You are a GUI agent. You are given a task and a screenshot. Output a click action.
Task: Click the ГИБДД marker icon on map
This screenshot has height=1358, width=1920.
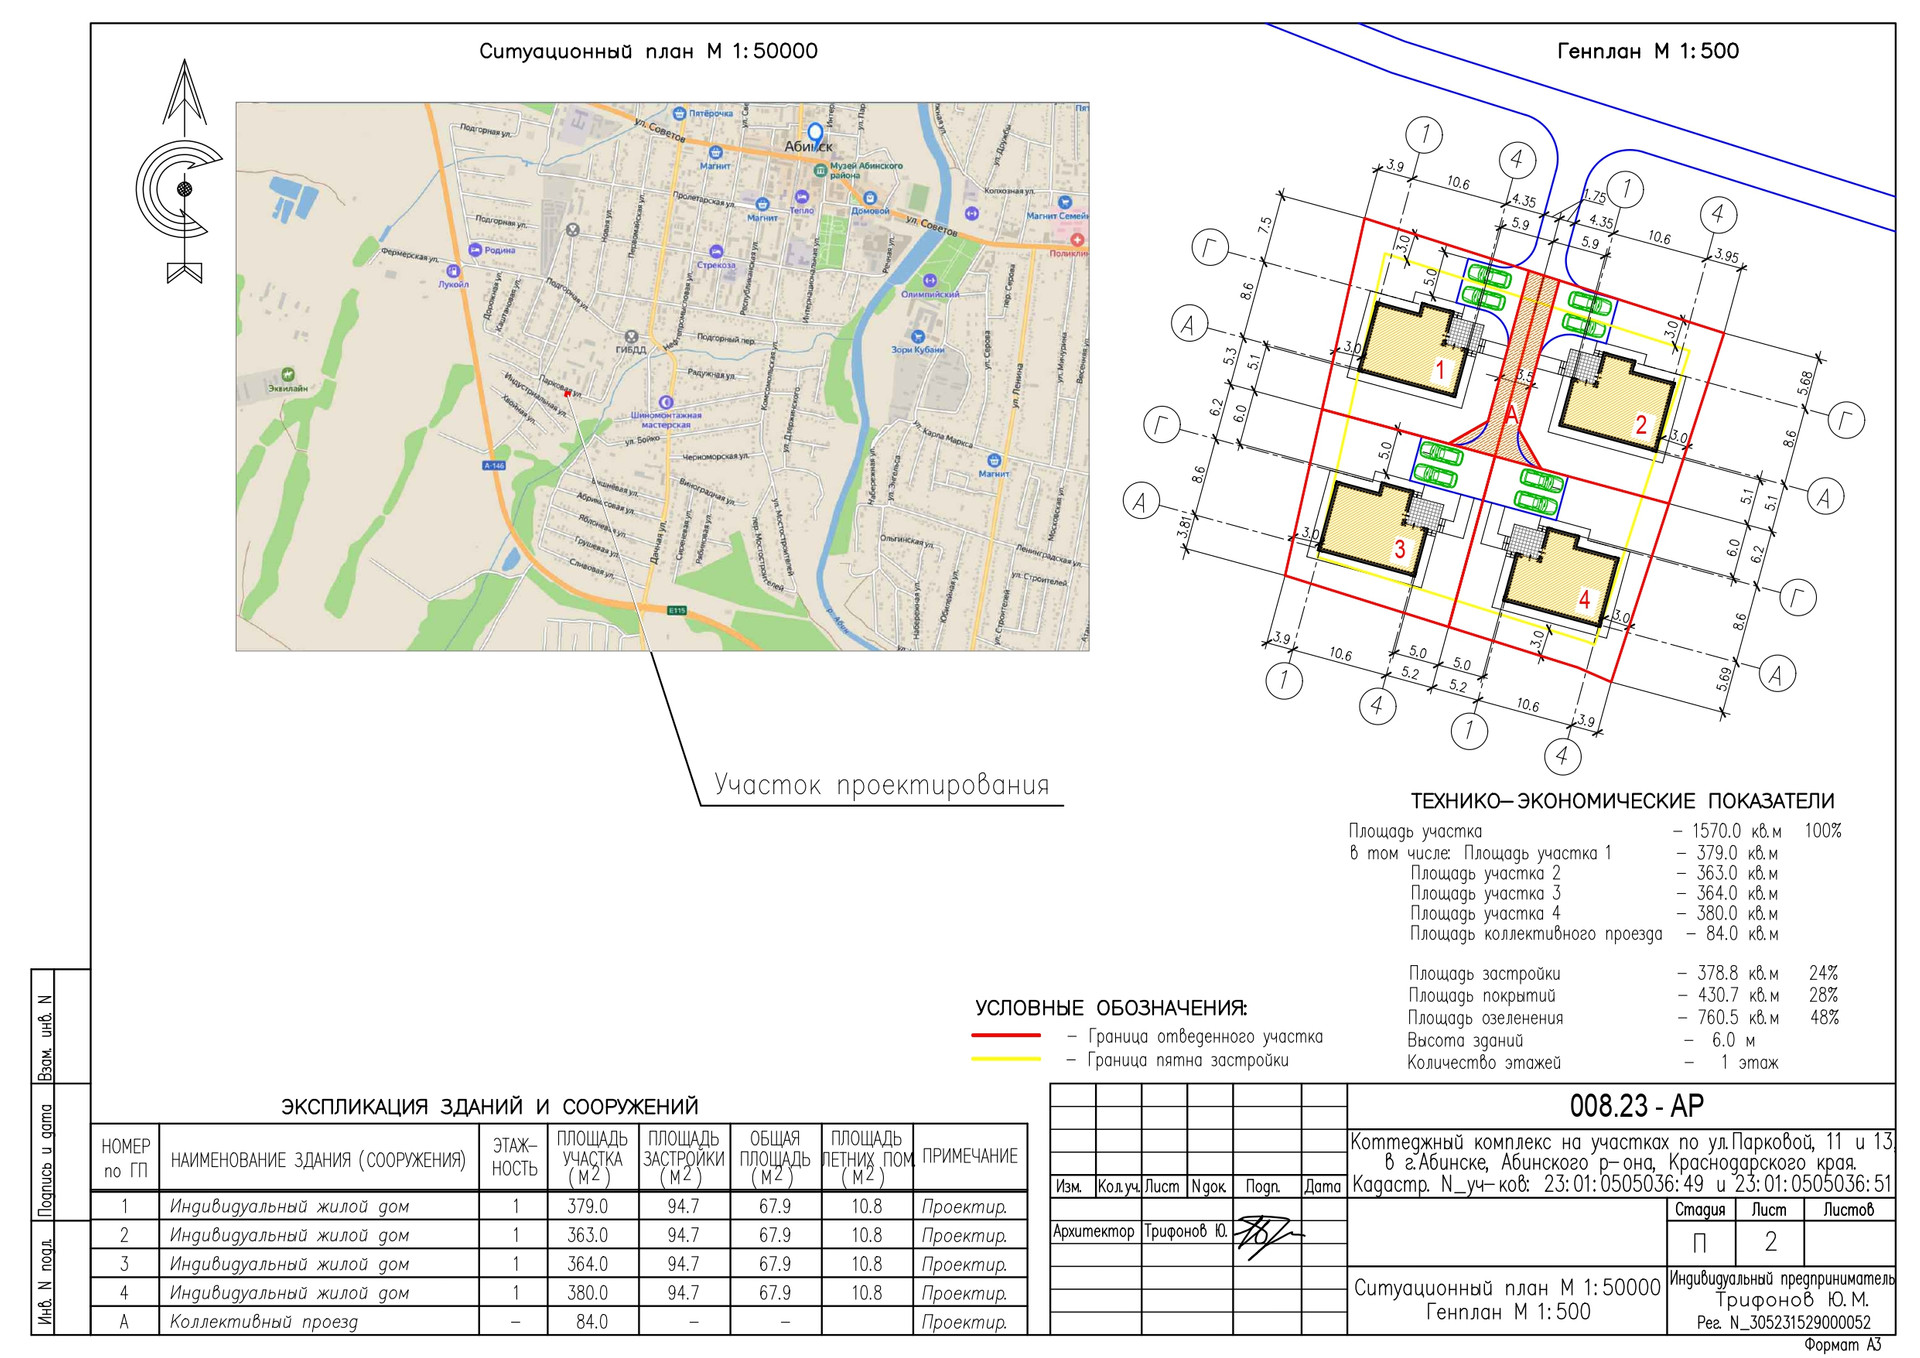tap(630, 337)
